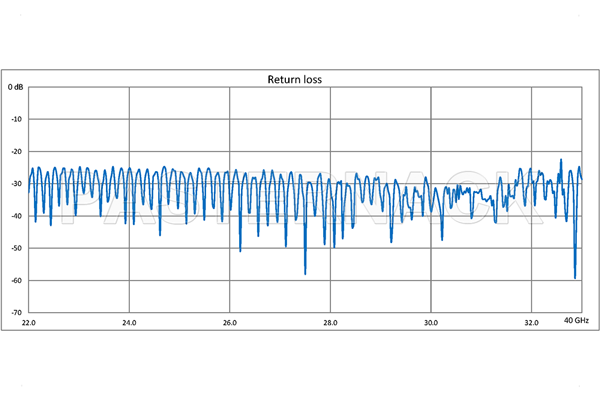
Task: Click the -51 dB dip just right of 26.0
Action: tap(240, 250)
